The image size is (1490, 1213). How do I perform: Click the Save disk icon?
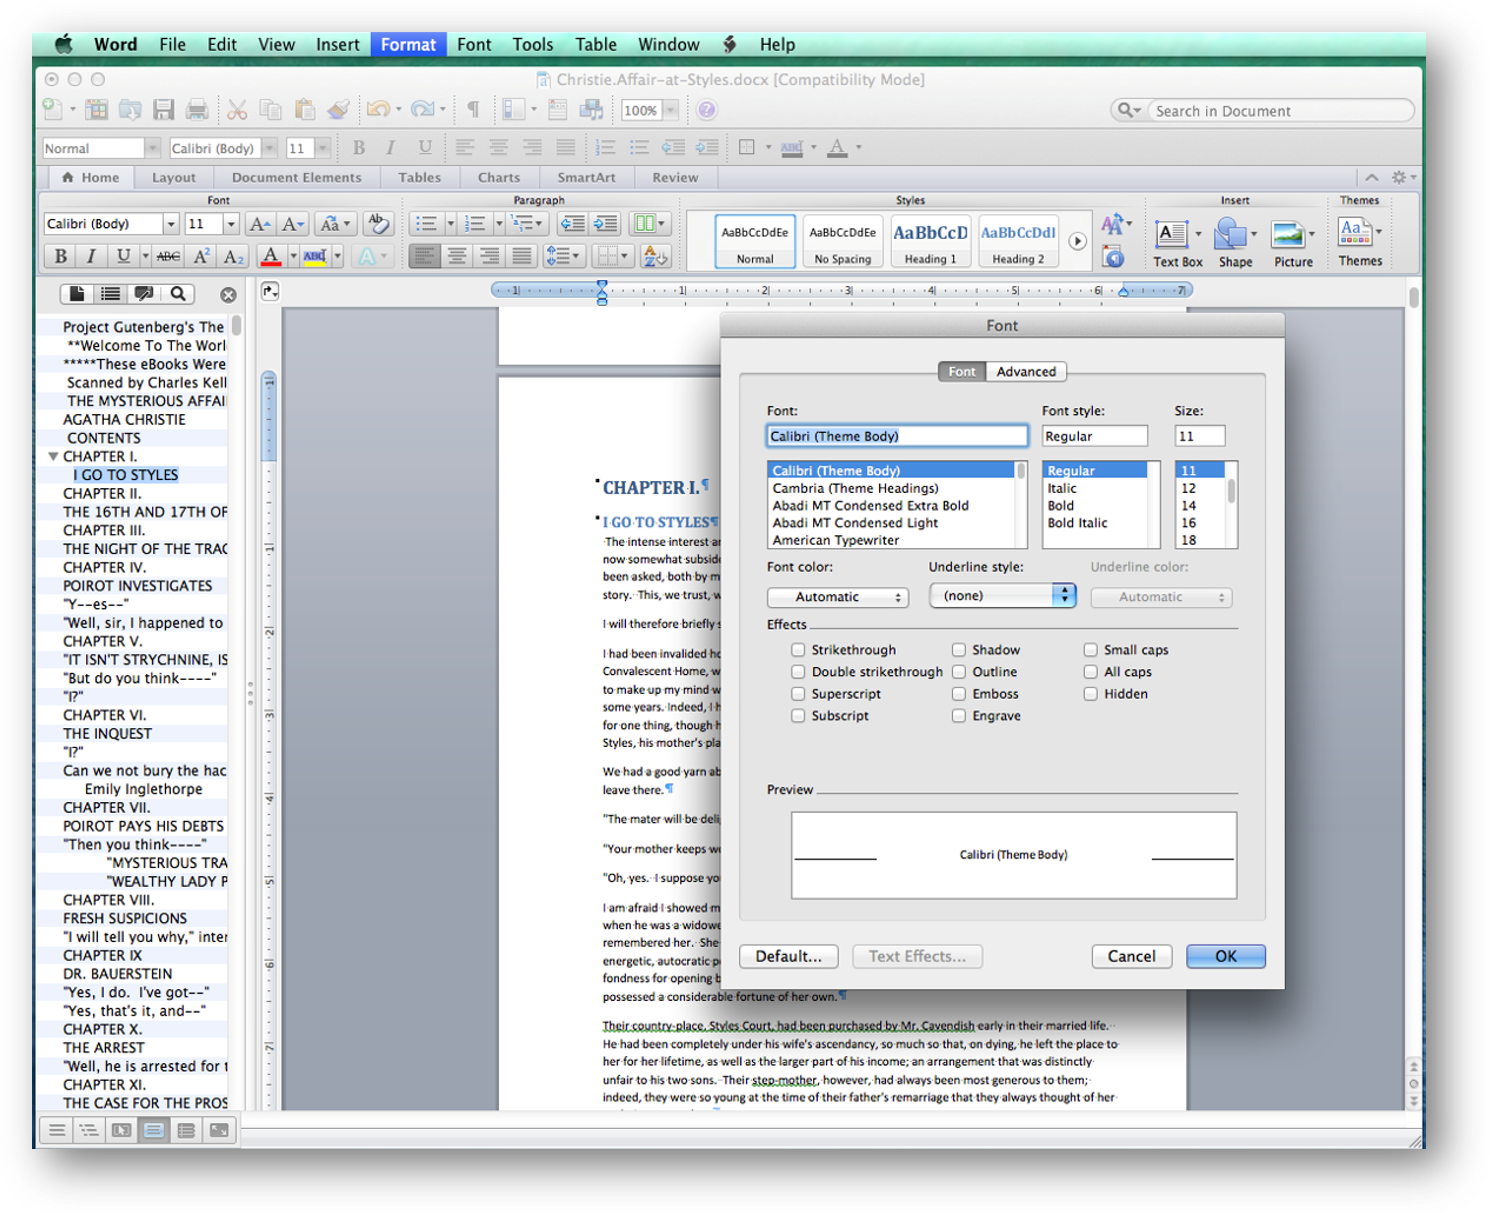coord(164,110)
